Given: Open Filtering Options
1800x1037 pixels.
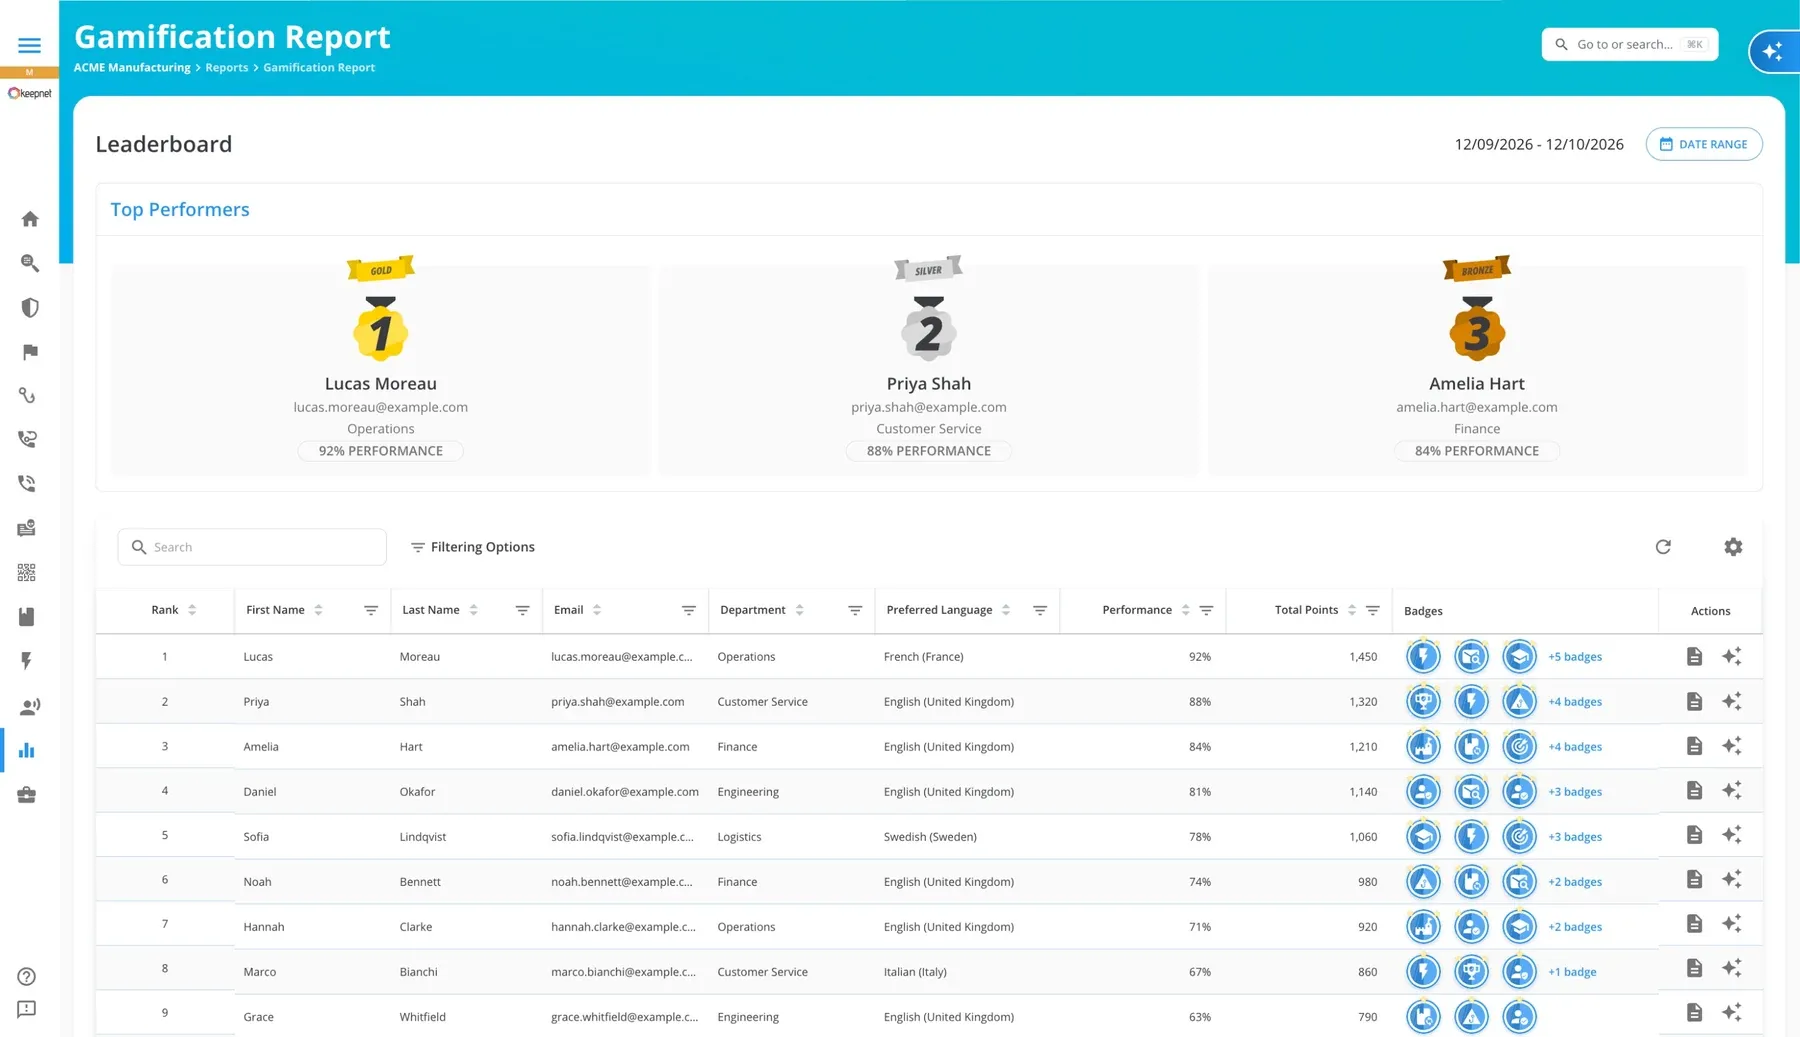Looking at the screenshot, I should (473, 547).
